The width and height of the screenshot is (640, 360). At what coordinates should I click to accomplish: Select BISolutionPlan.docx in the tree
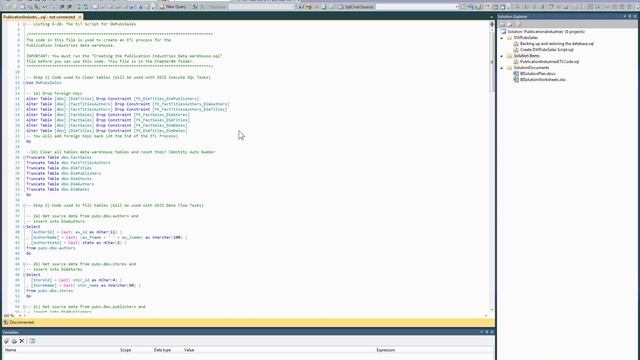(538, 73)
